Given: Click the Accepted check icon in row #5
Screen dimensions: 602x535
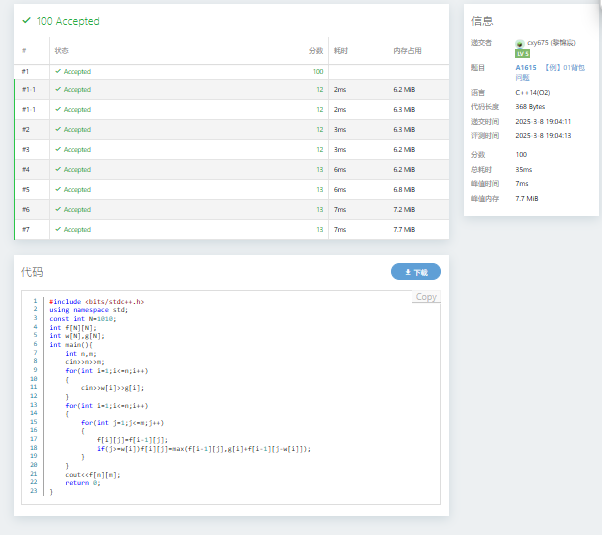Looking at the screenshot, I should pyautogui.click(x=58, y=190).
